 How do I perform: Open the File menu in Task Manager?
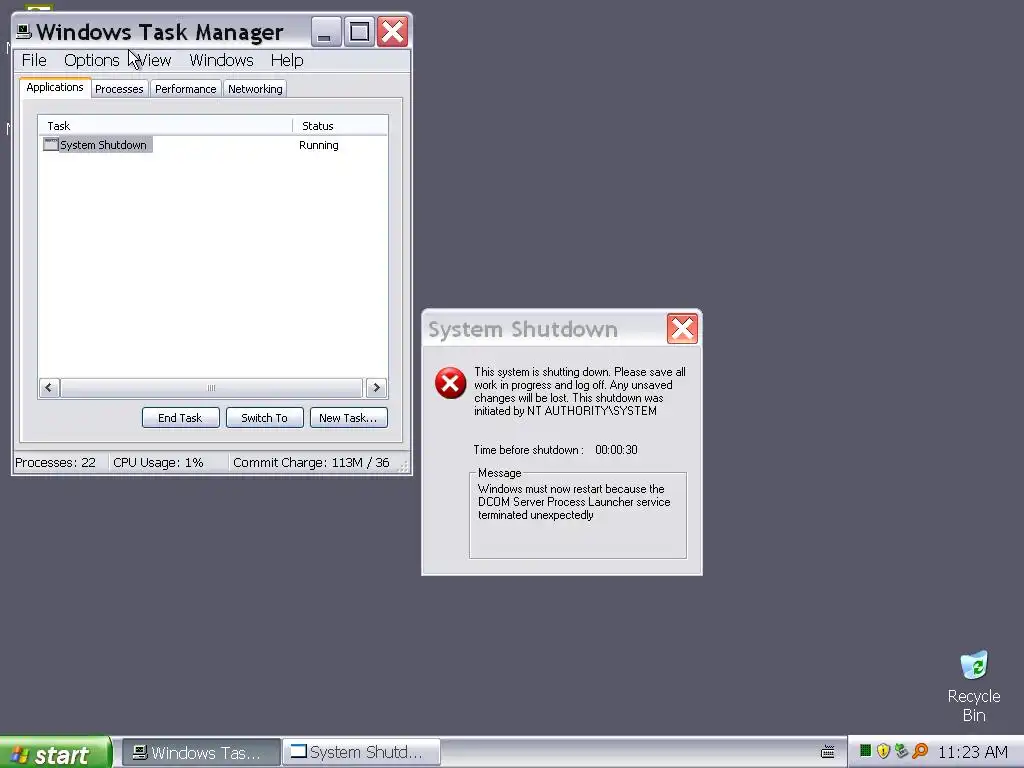(x=34, y=60)
